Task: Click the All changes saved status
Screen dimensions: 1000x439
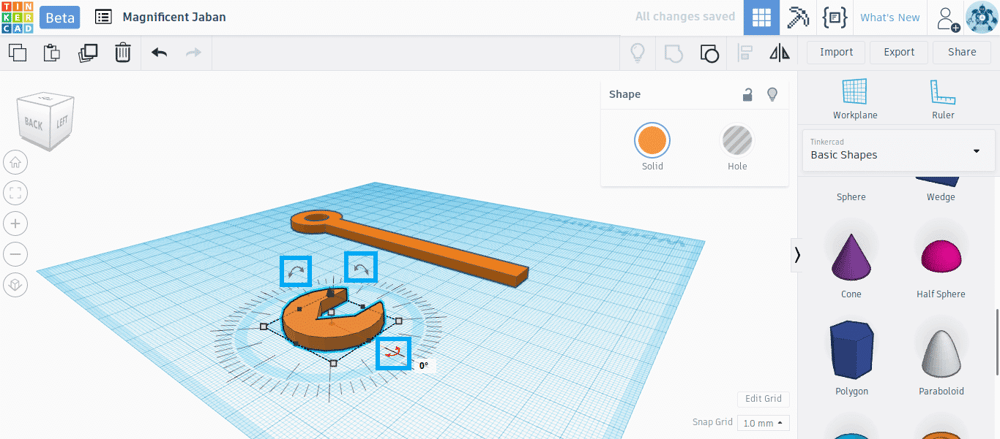Action: point(685,17)
